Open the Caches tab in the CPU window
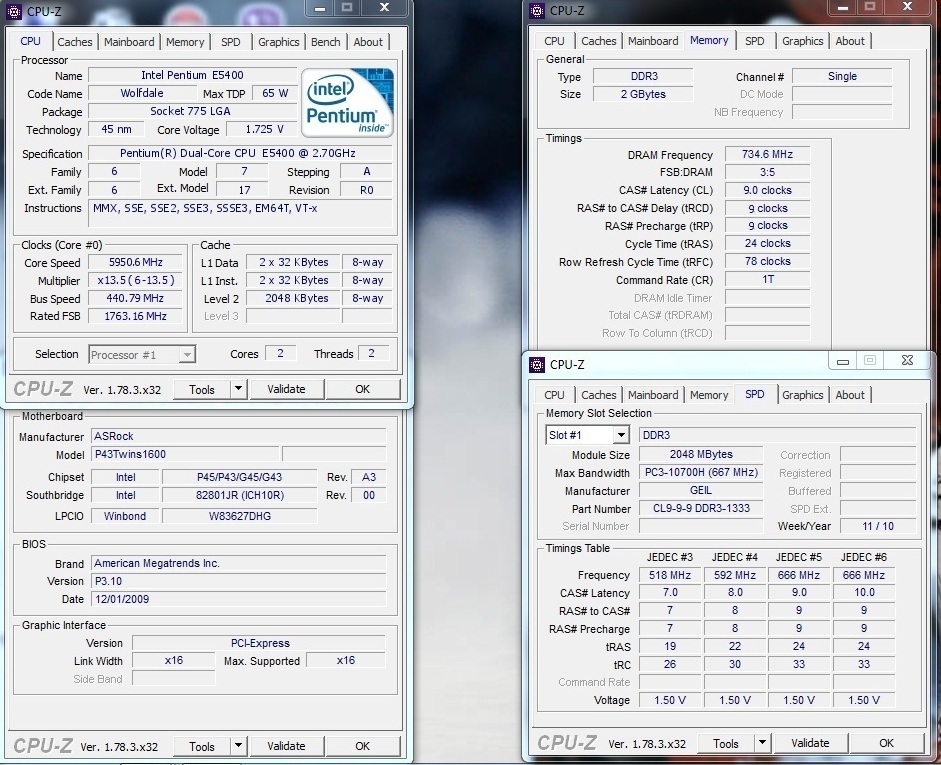This screenshot has height=765, width=941. click(74, 42)
